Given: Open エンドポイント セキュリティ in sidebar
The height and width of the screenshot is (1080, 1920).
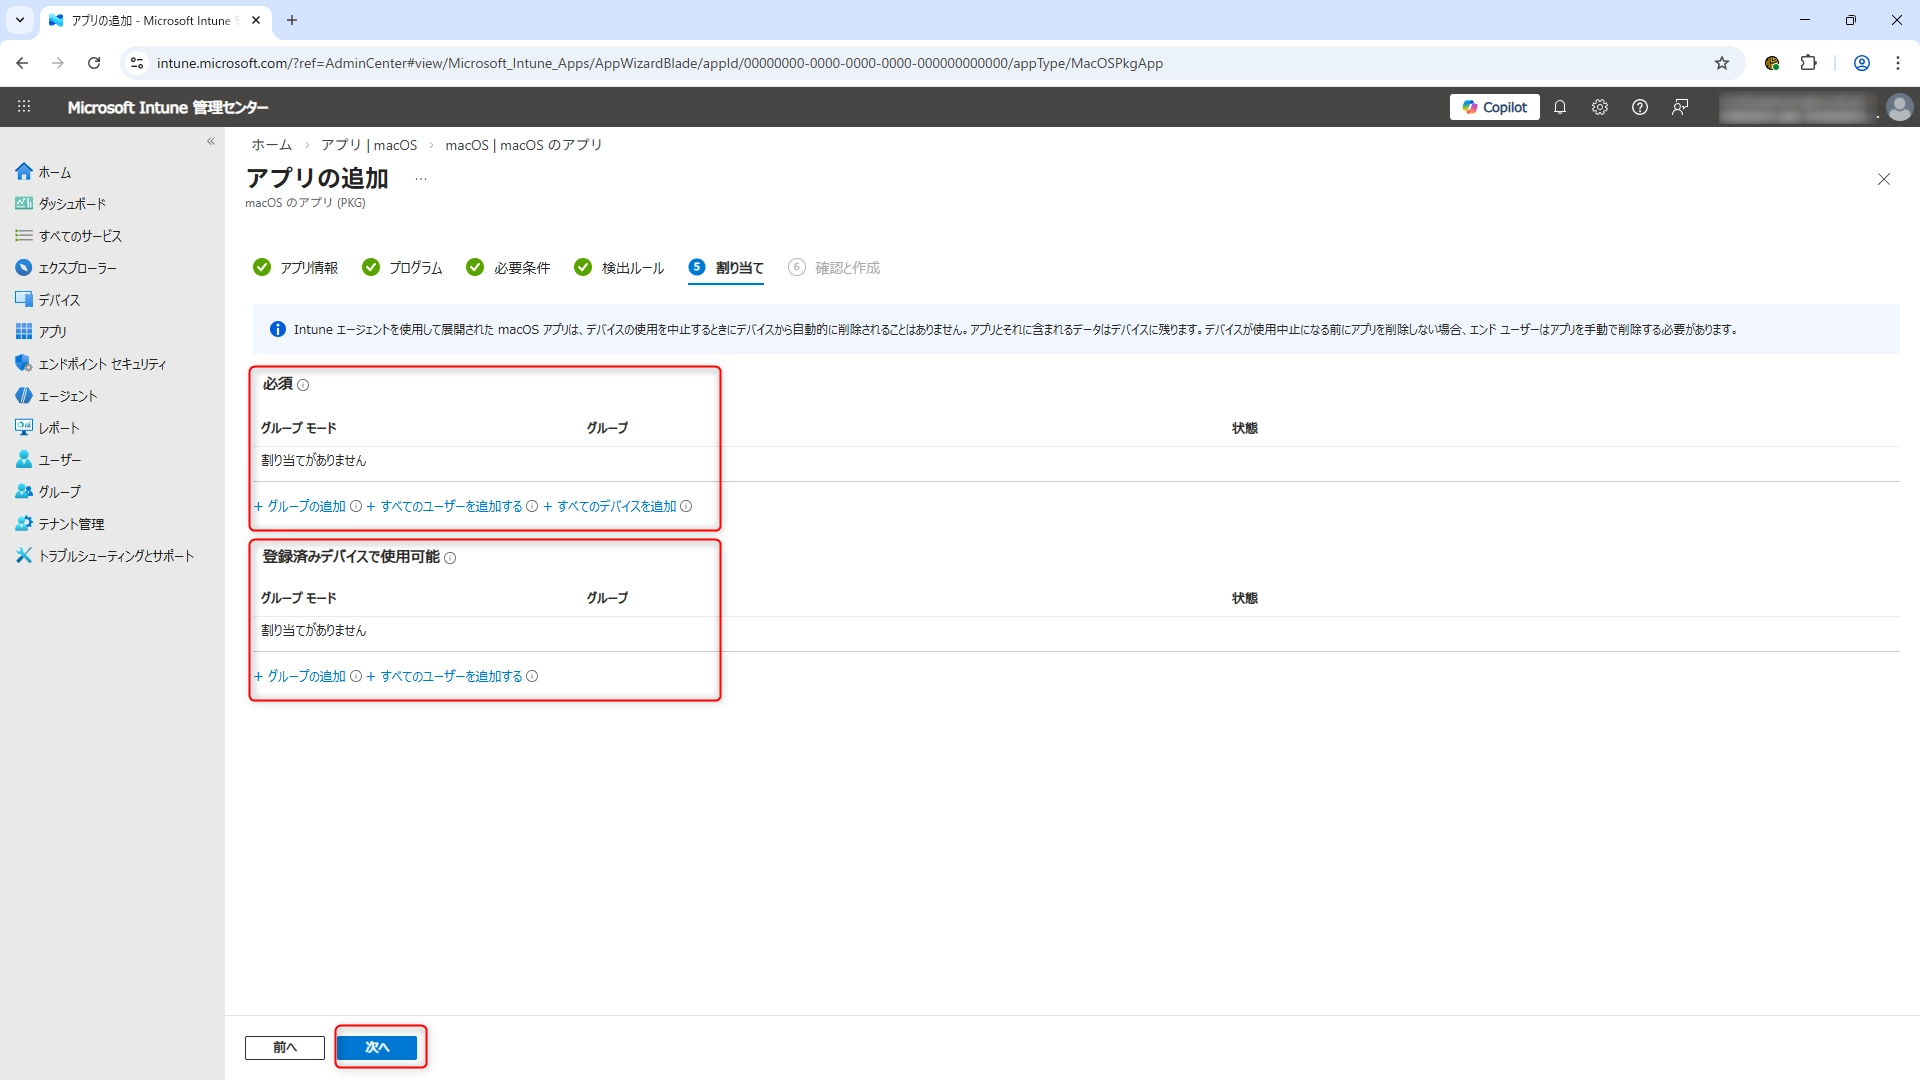Looking at the screenshot, I should (x=102, y=364).
